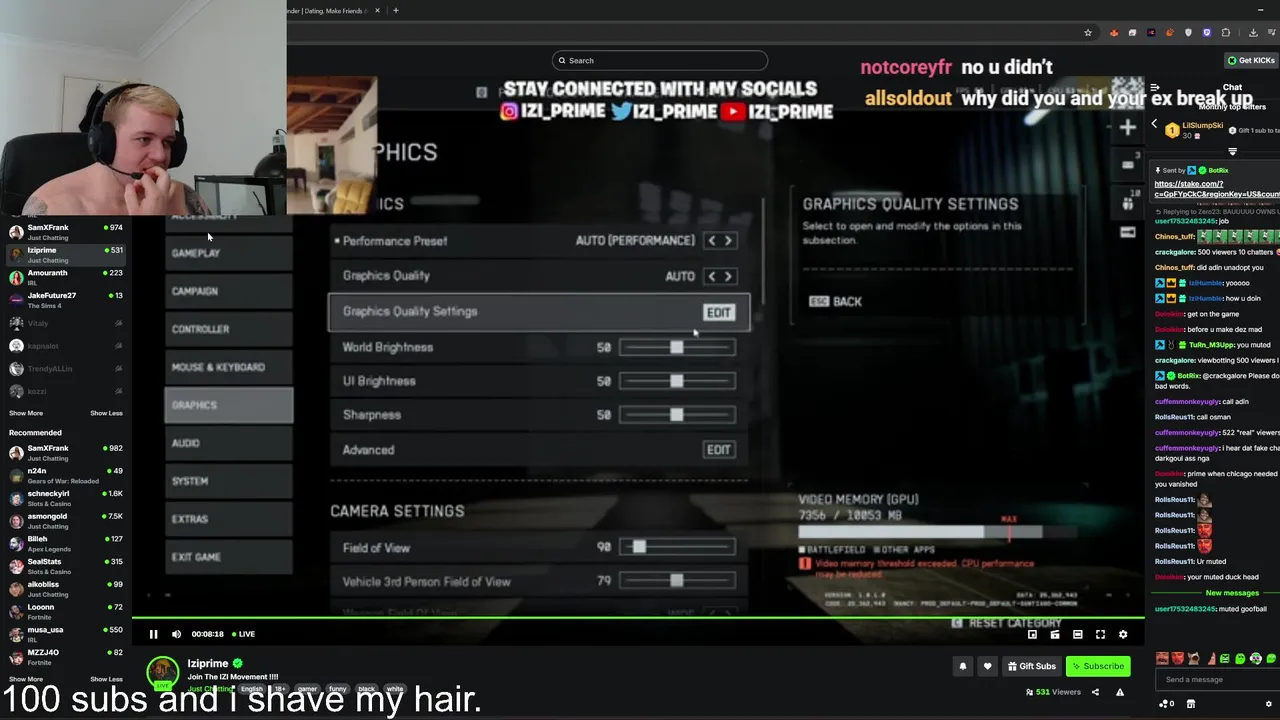Open picture-in-picture mini player icon

pos(1032,634)
